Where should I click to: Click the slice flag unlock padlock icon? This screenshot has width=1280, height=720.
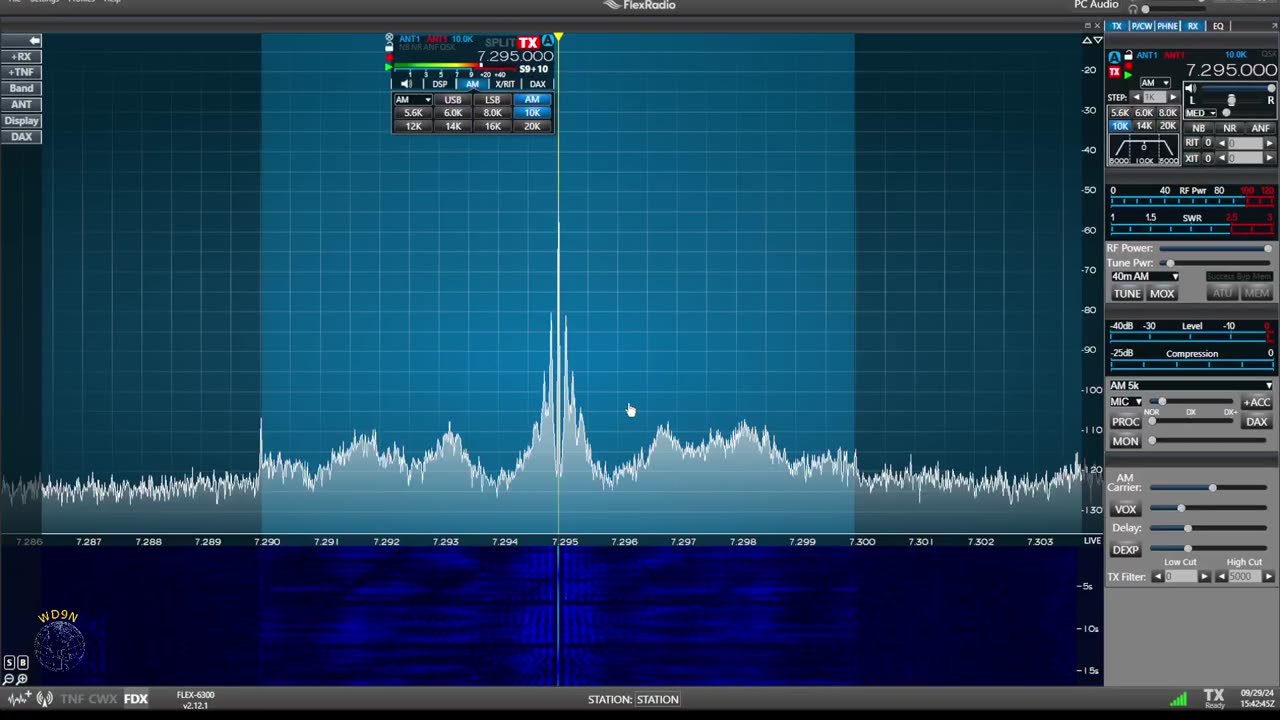click(x=389, y=48)
